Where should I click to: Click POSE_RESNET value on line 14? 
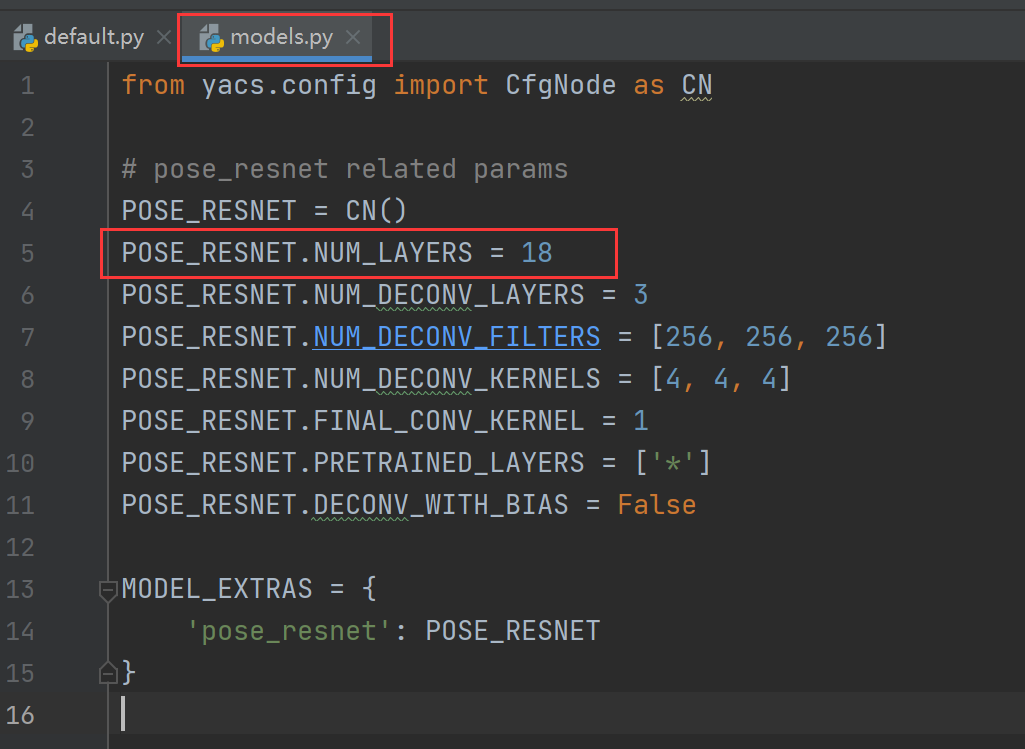[x=512, y=631]
